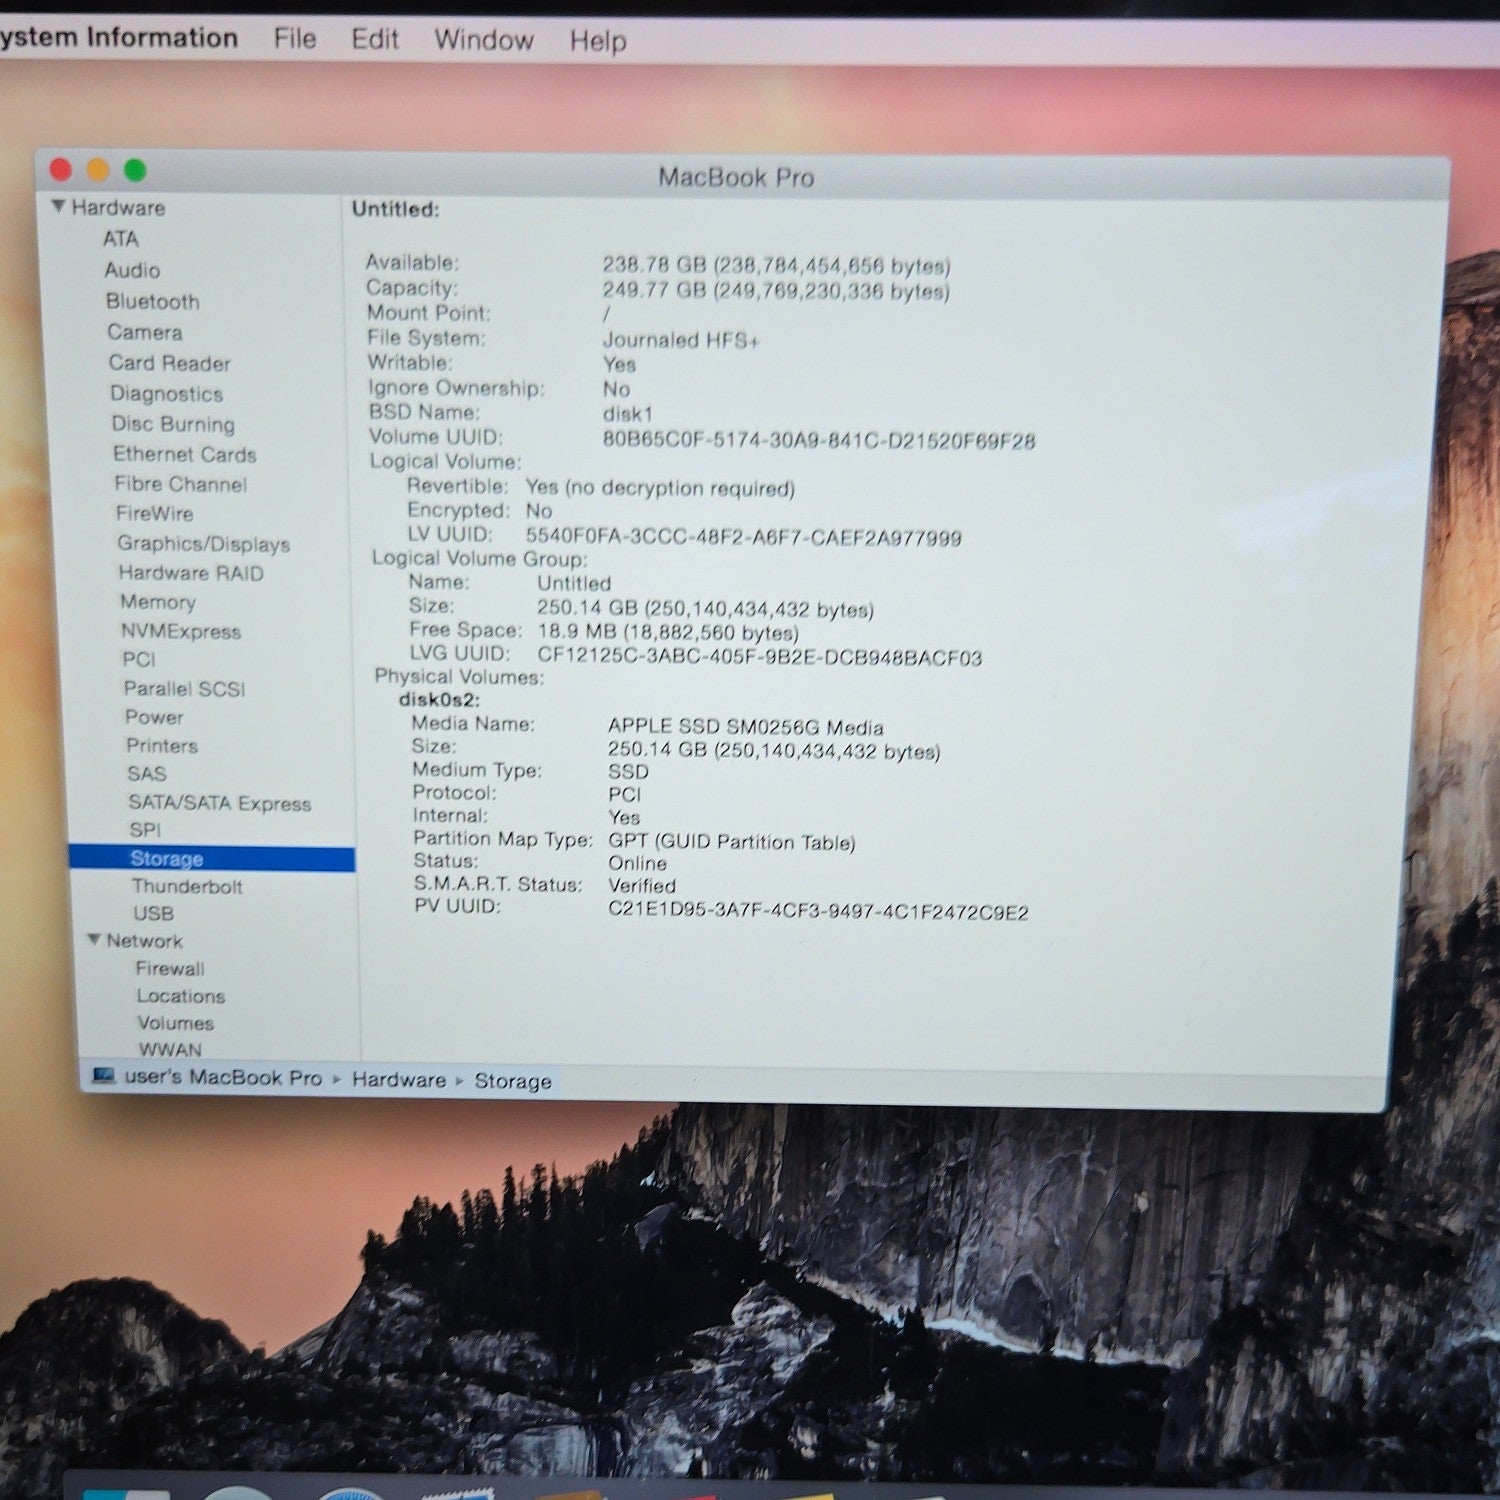Click the LV UUID starting with 5540F0FA

pyautogui.click(x=744, y=538)
